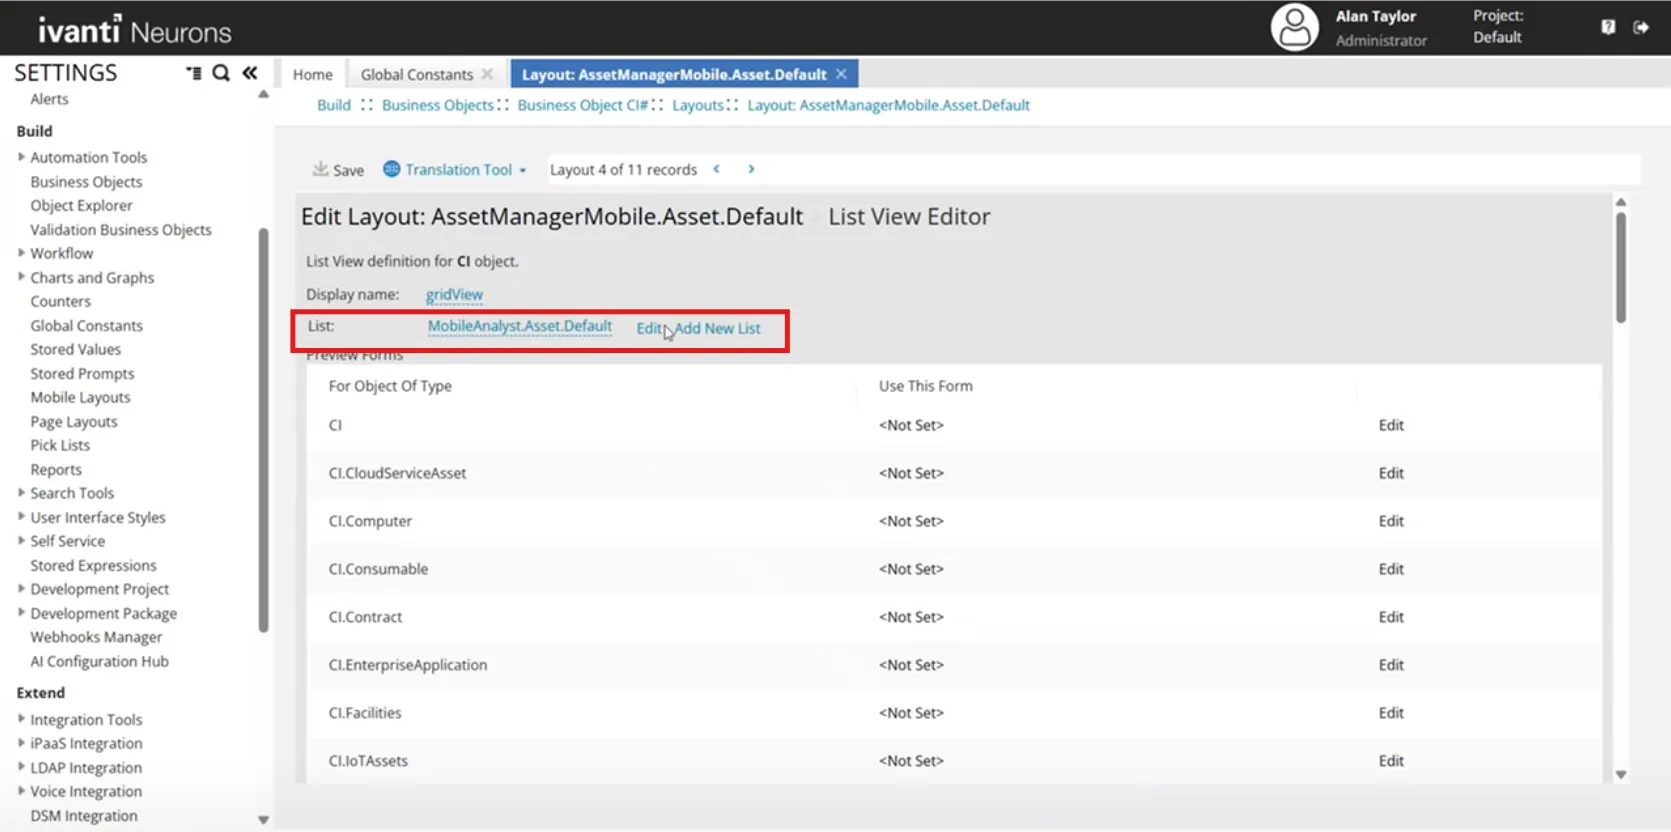Click the Settings tree list view icon

(x=193, y=73)
